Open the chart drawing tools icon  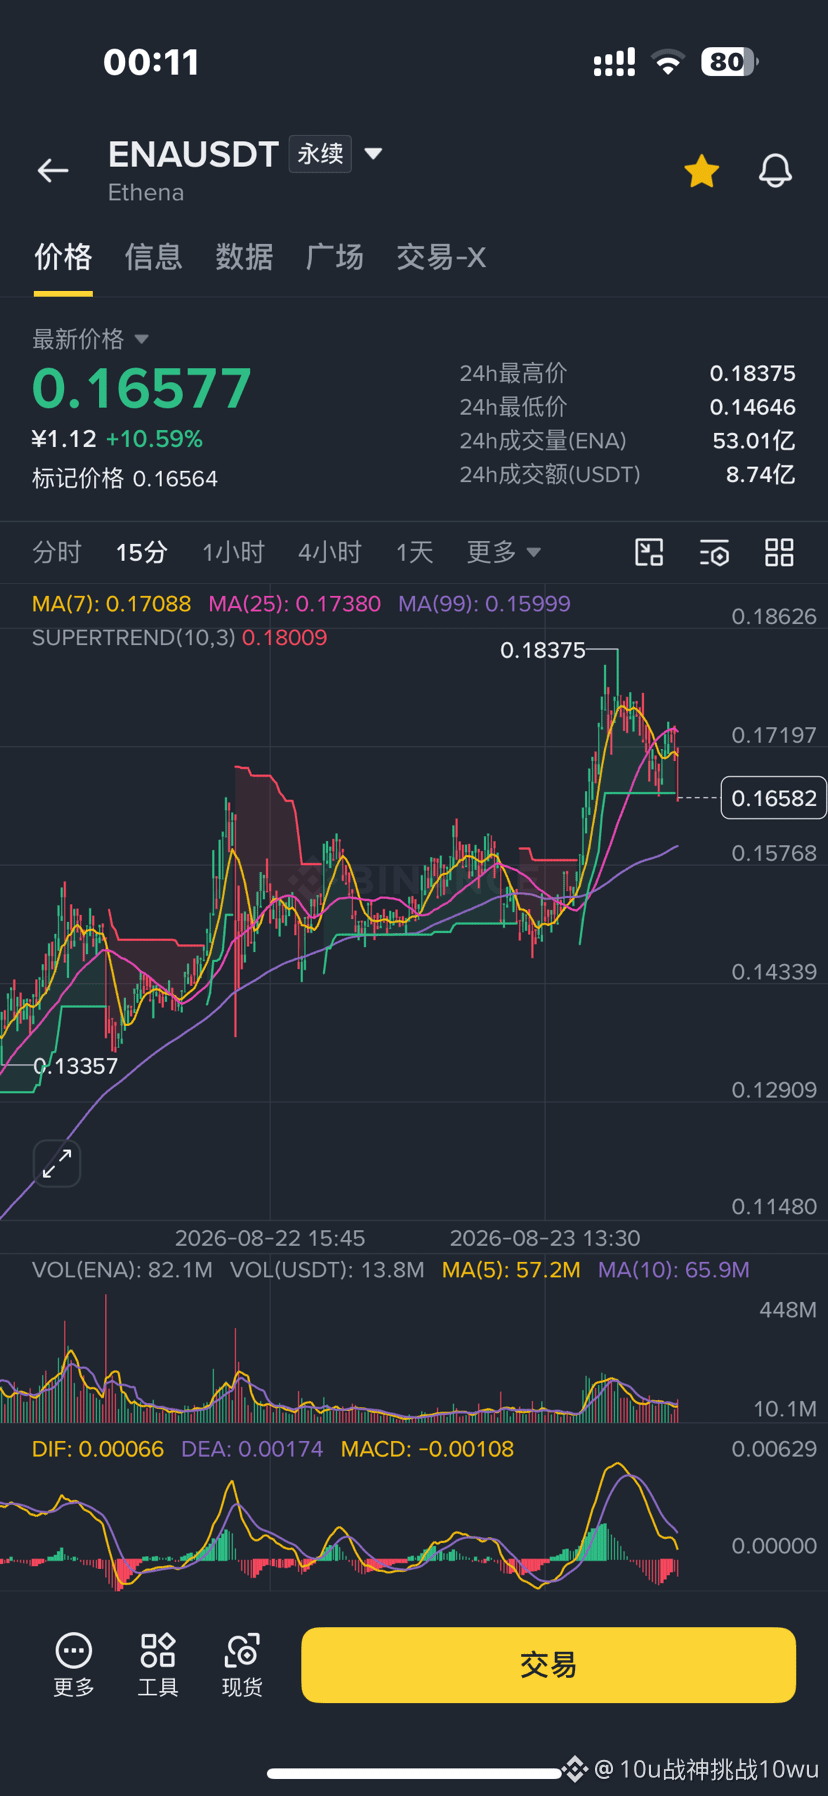pos(649,552)
